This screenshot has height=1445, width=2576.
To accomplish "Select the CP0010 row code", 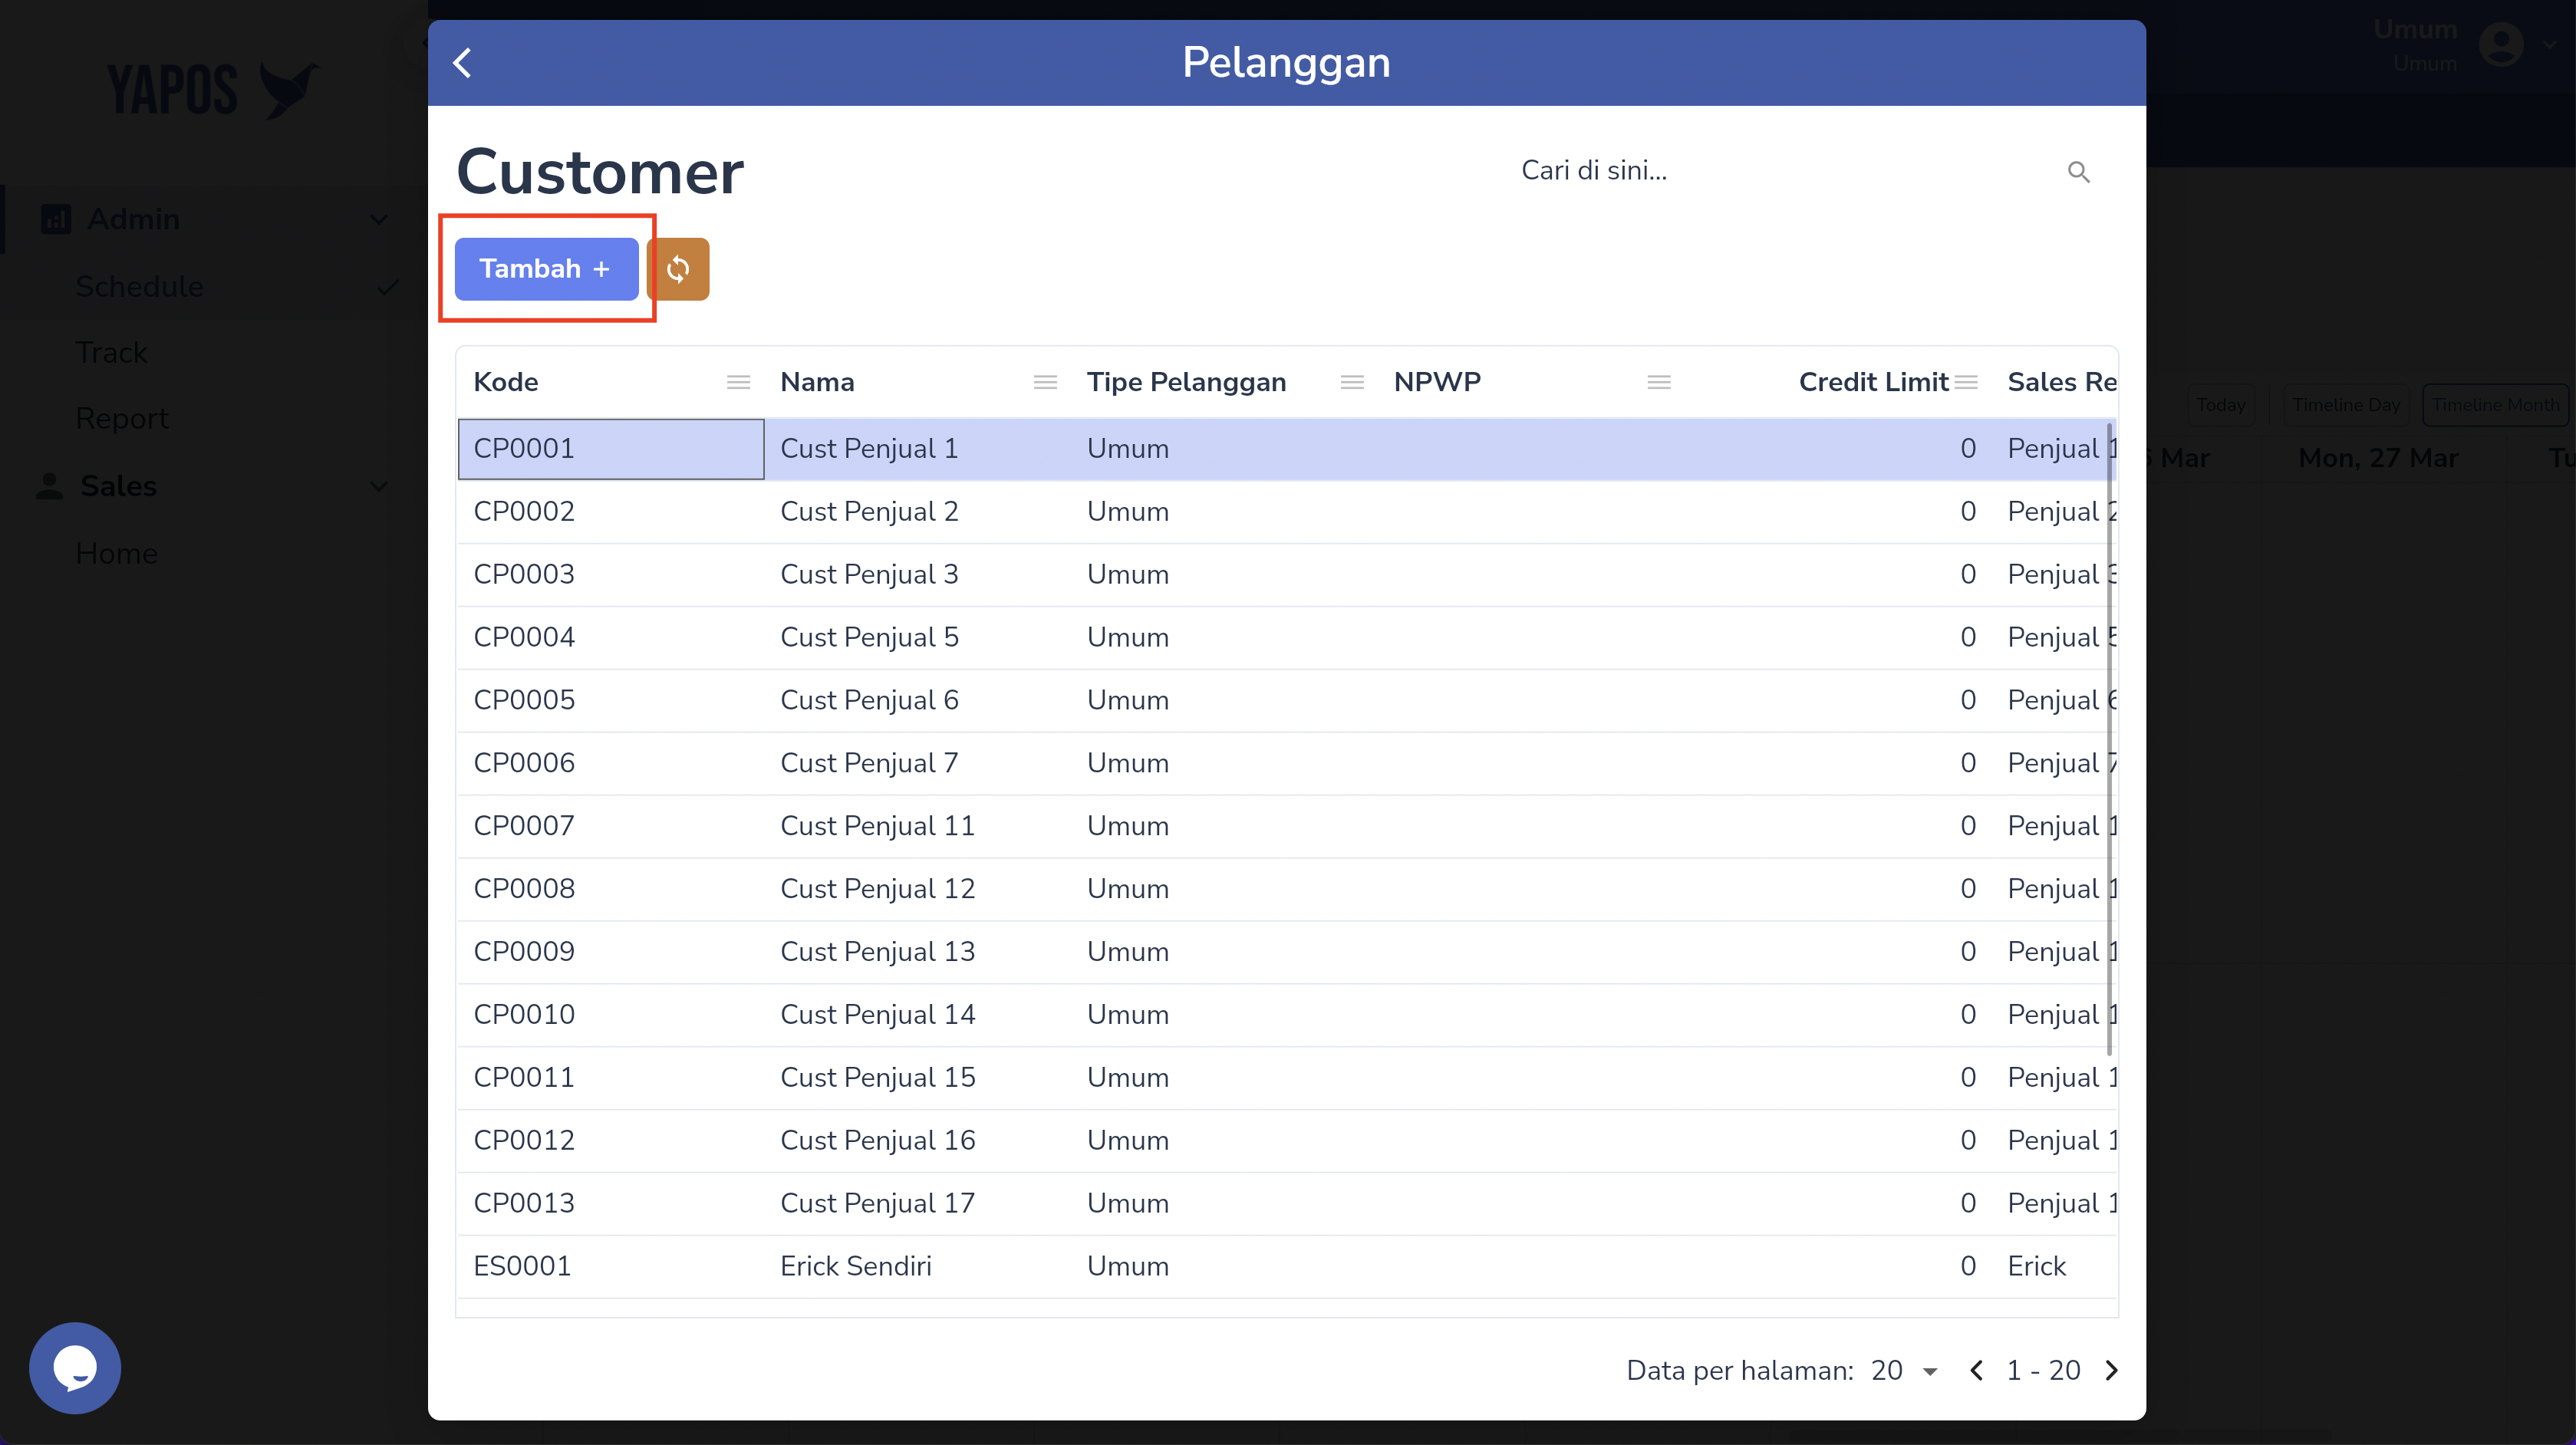I will click(524, 1015).
